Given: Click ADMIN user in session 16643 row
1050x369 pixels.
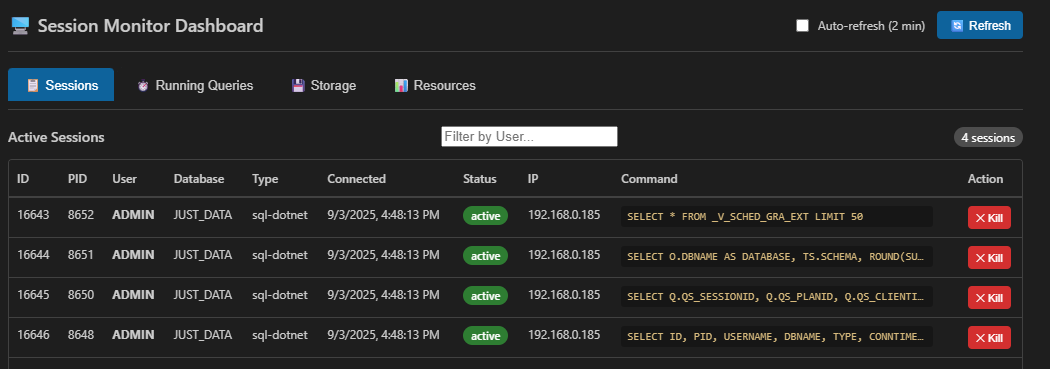Looking at the screenshot, I should point(133,215).
